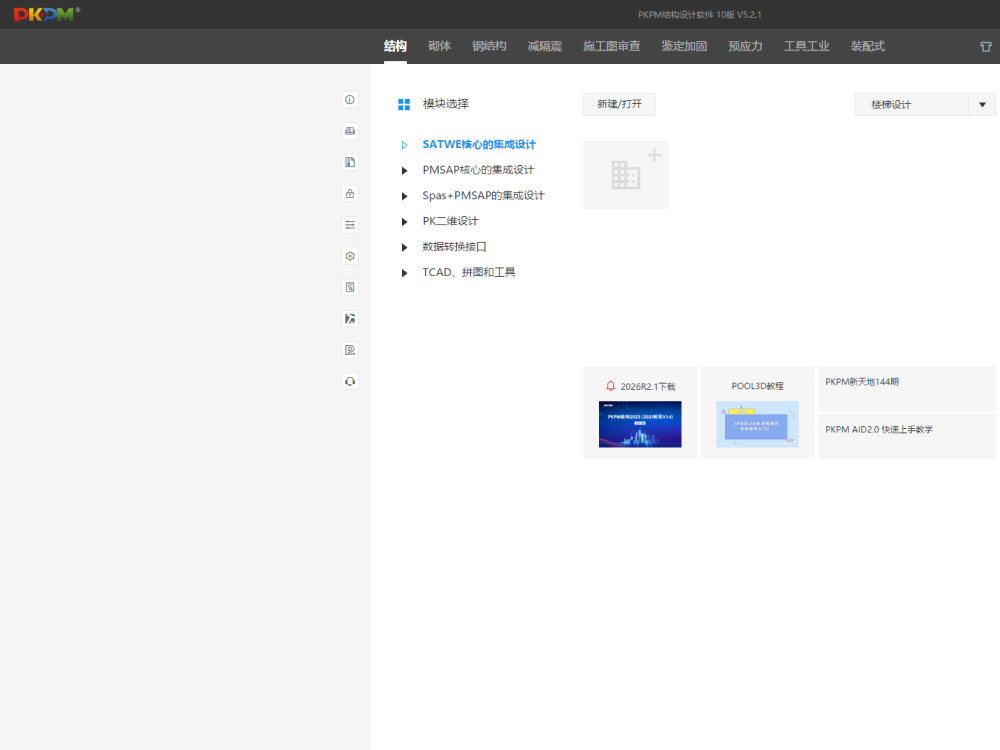The height and width of the screenshot is (750, 1000).
Task: Expand arrow for TCAD、拼图和工具
Action: (404, 273)
